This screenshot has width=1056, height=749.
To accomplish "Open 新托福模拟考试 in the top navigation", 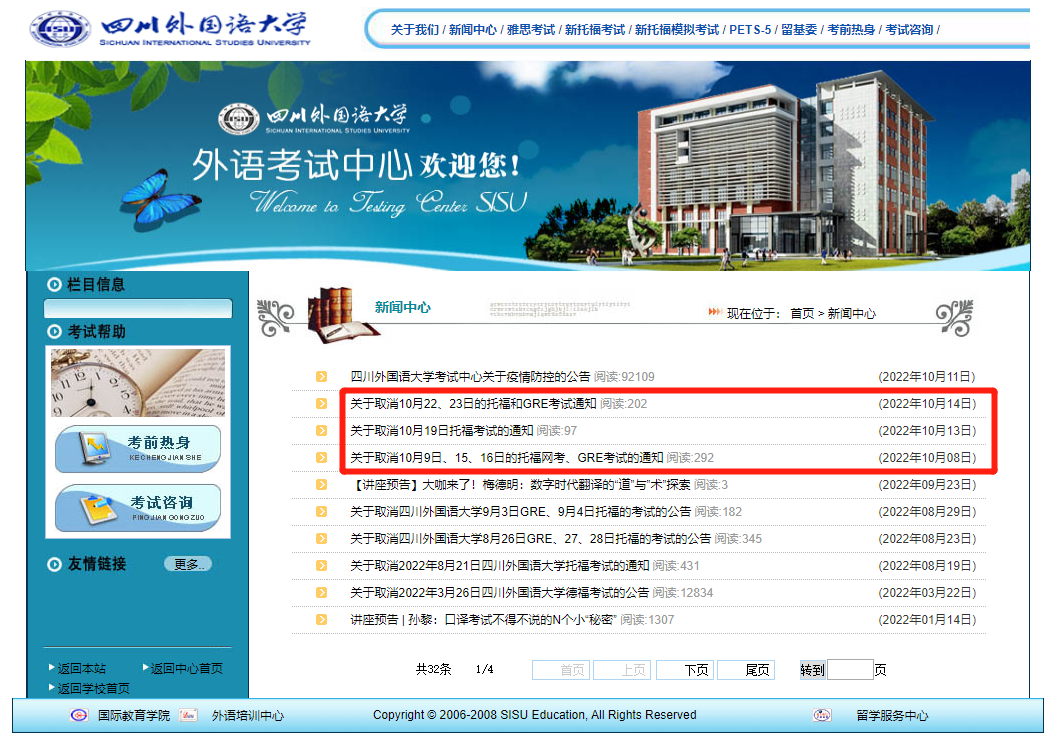I will point(677,30).
